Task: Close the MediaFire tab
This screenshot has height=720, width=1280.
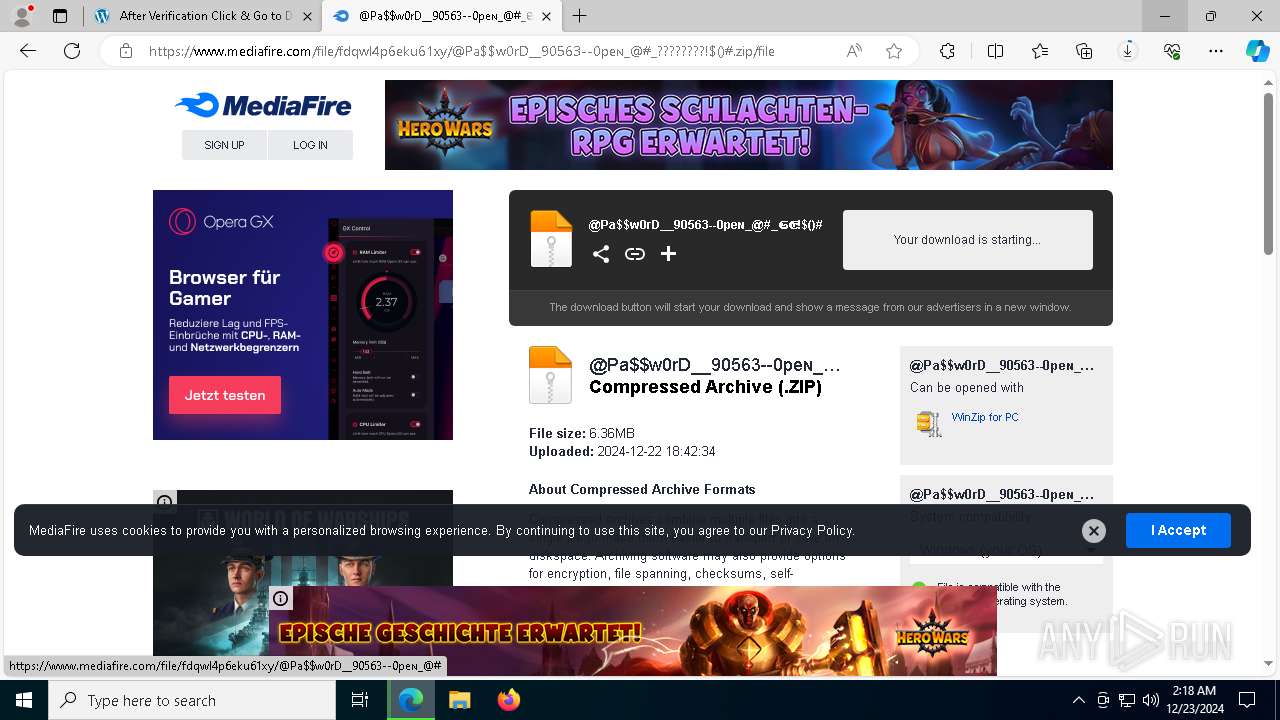Action: pyautogui.click(x=546, y=16)
